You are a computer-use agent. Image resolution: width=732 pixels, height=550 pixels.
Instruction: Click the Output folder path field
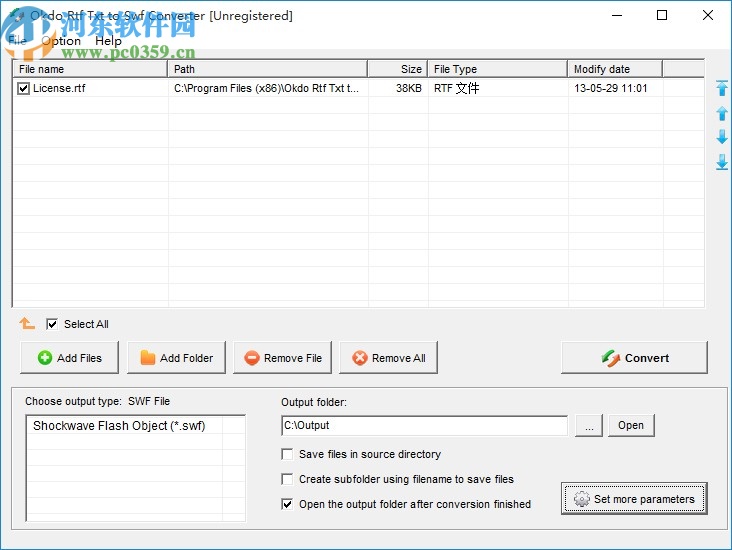point(425,425)
